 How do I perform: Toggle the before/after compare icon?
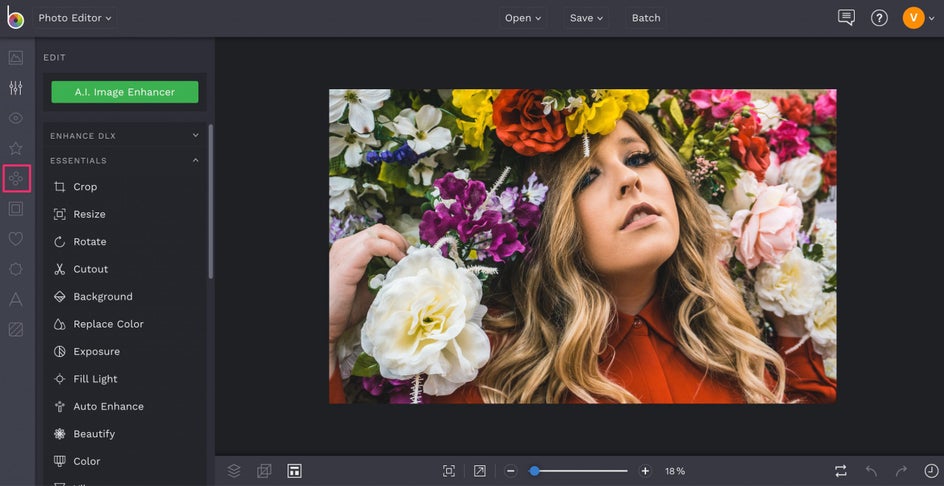click(840, 471)
